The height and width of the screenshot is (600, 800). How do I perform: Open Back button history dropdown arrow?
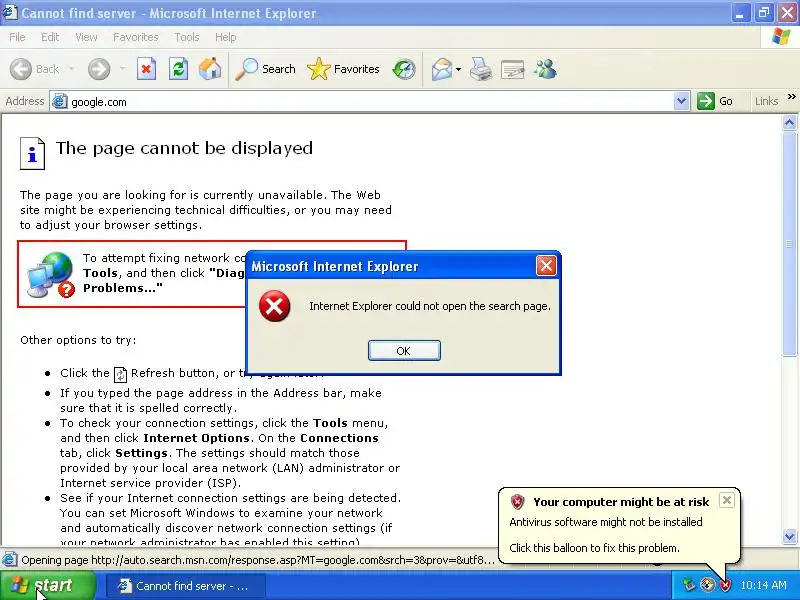pos(71,69)
